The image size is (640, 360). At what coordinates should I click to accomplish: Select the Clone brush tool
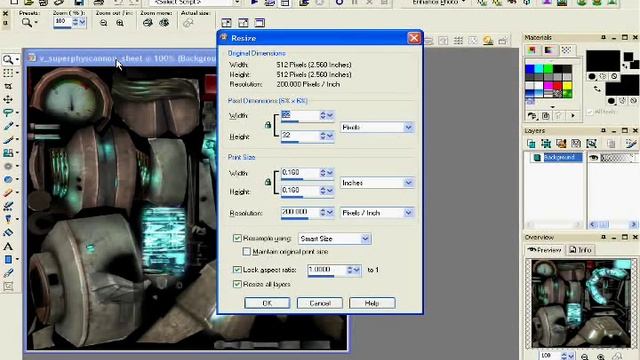8,153
